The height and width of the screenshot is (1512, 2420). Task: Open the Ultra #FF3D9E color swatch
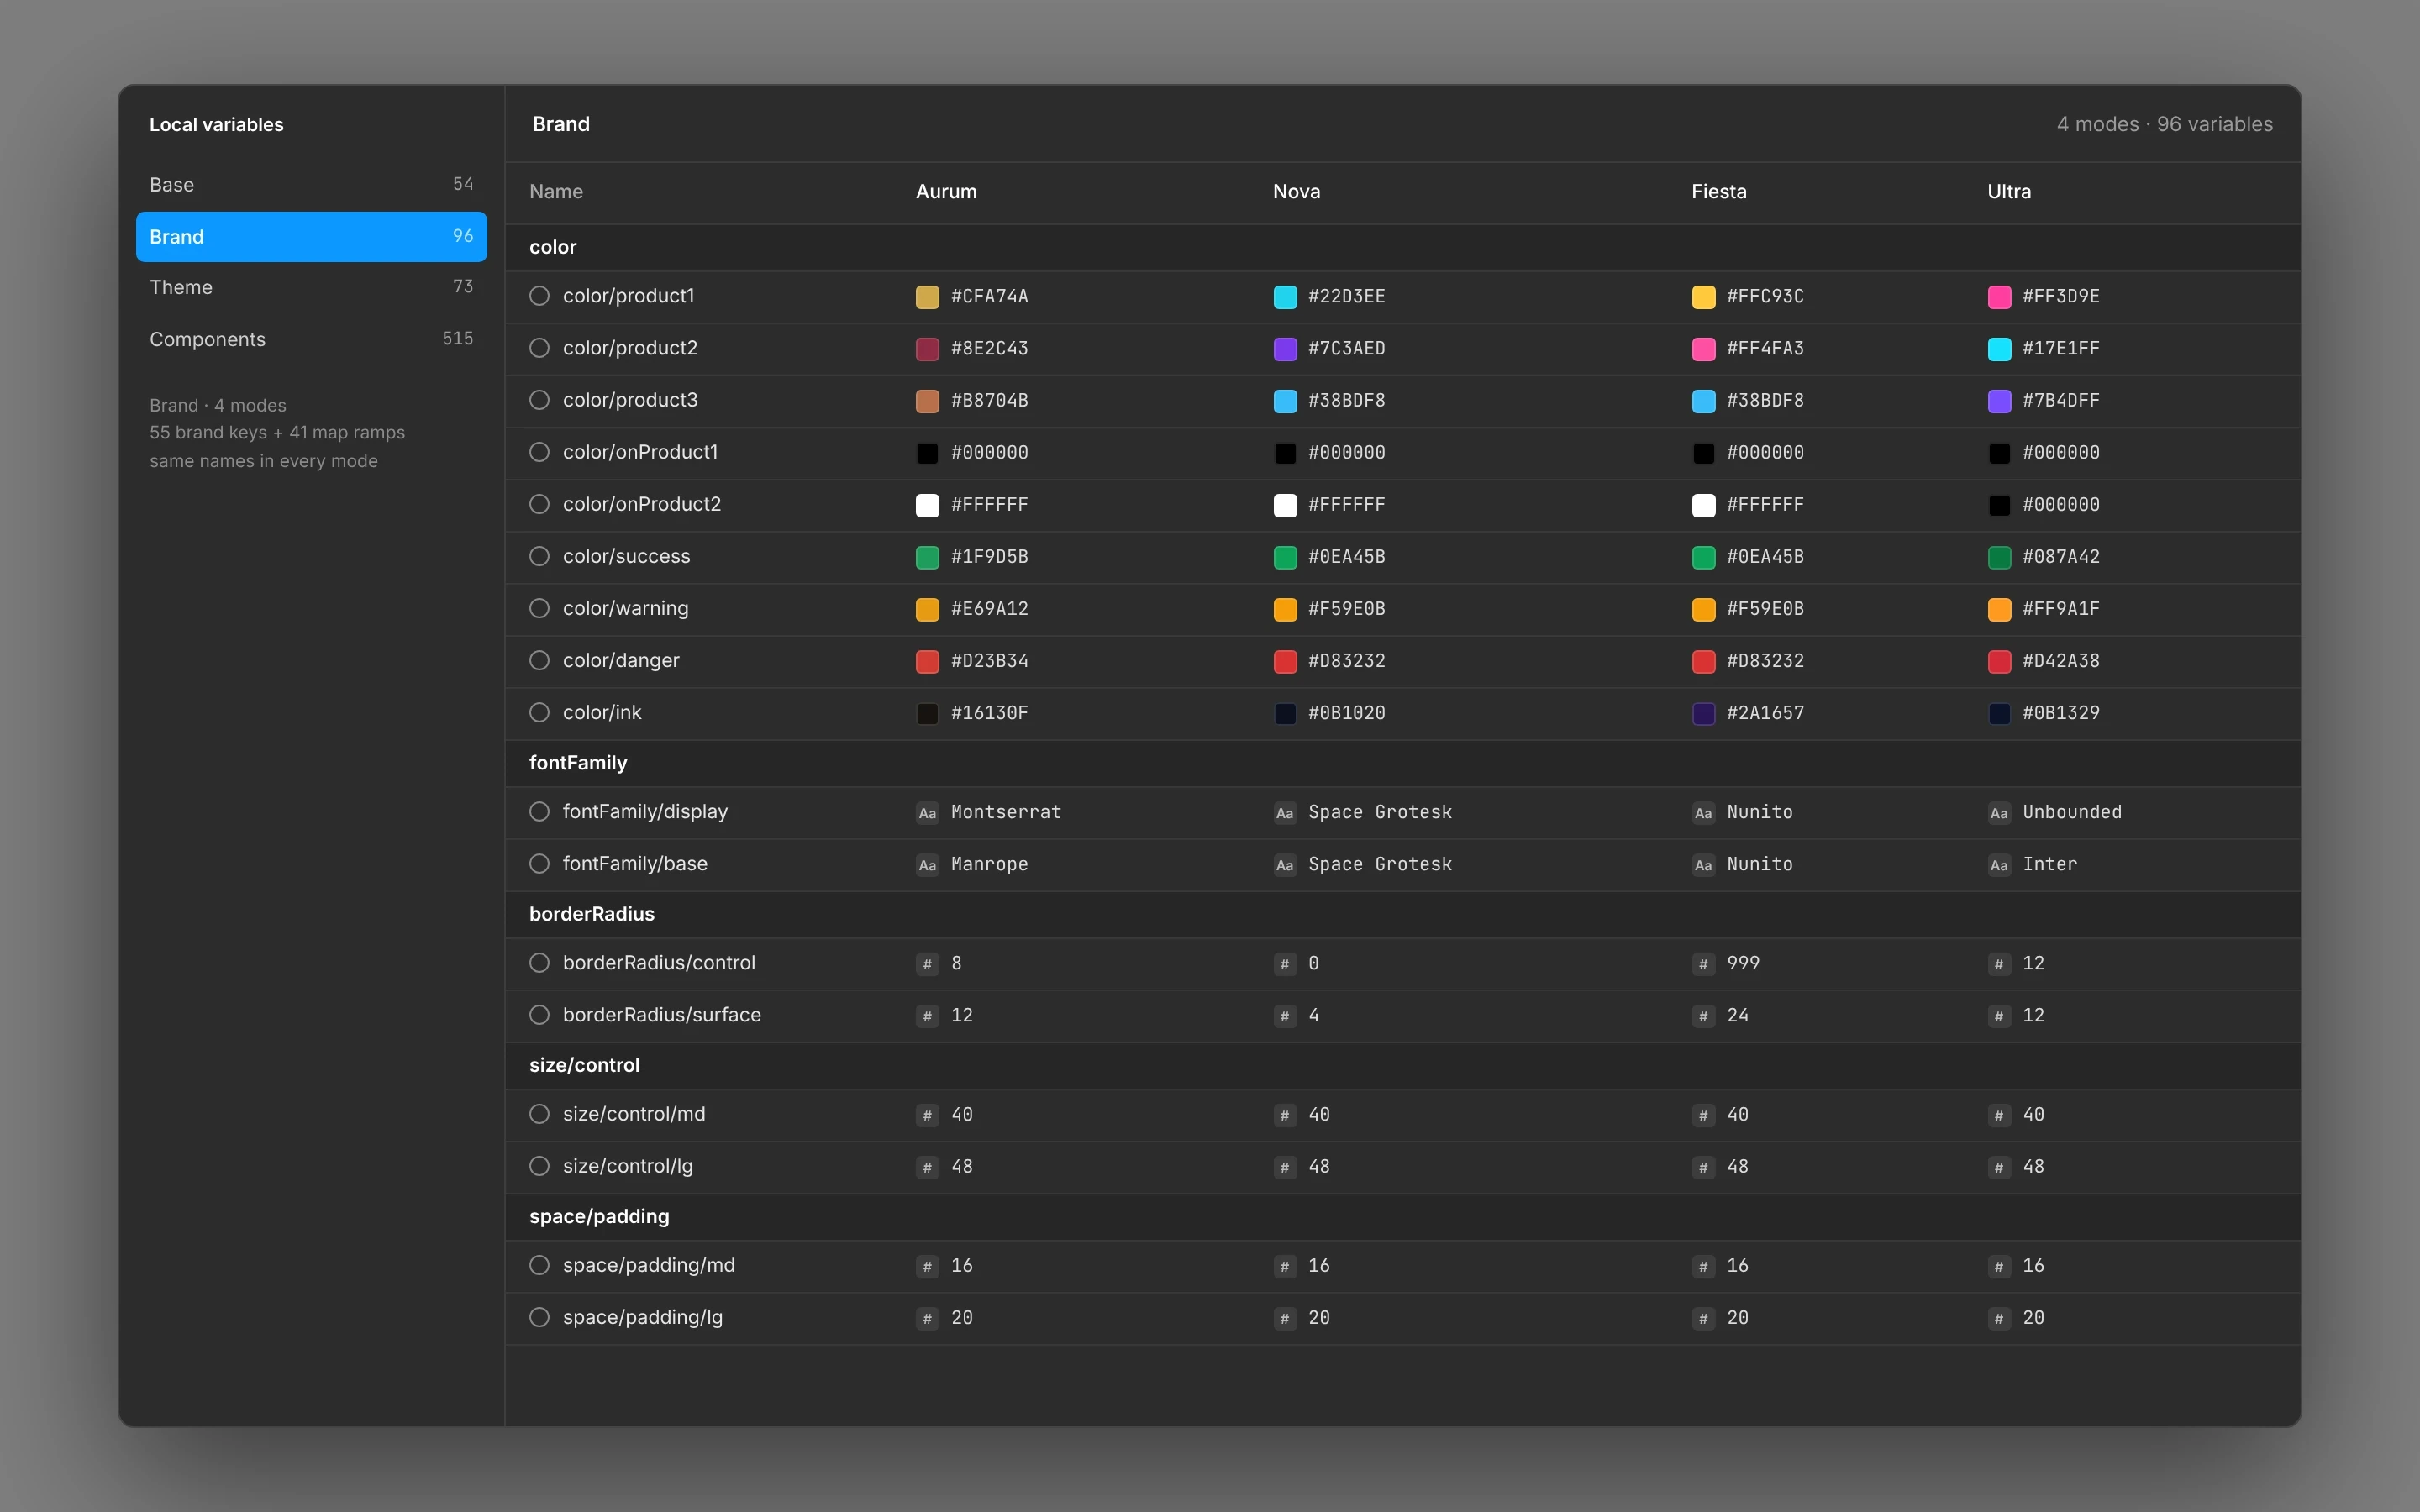(x=1999, y=297)
